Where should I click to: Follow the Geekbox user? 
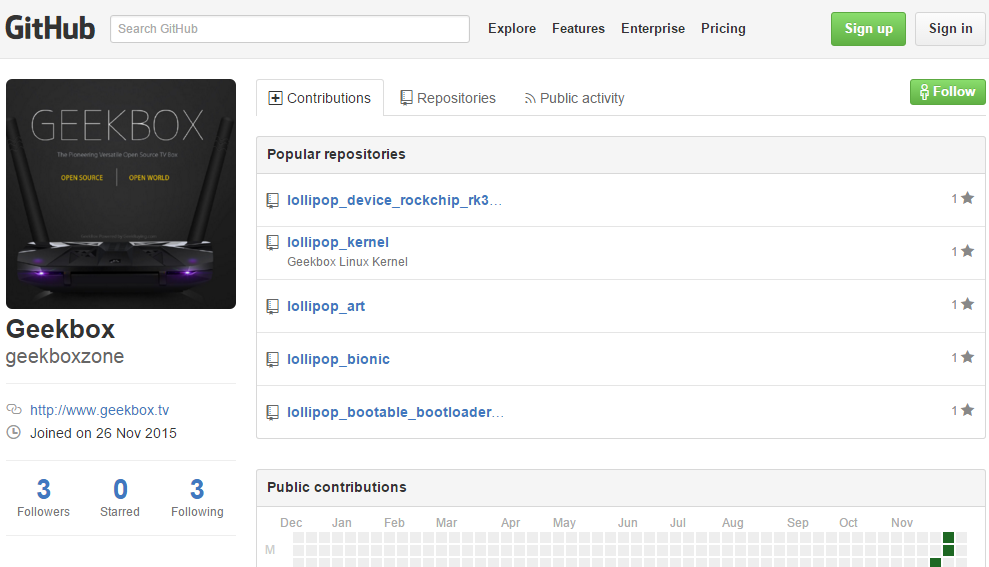947,92
